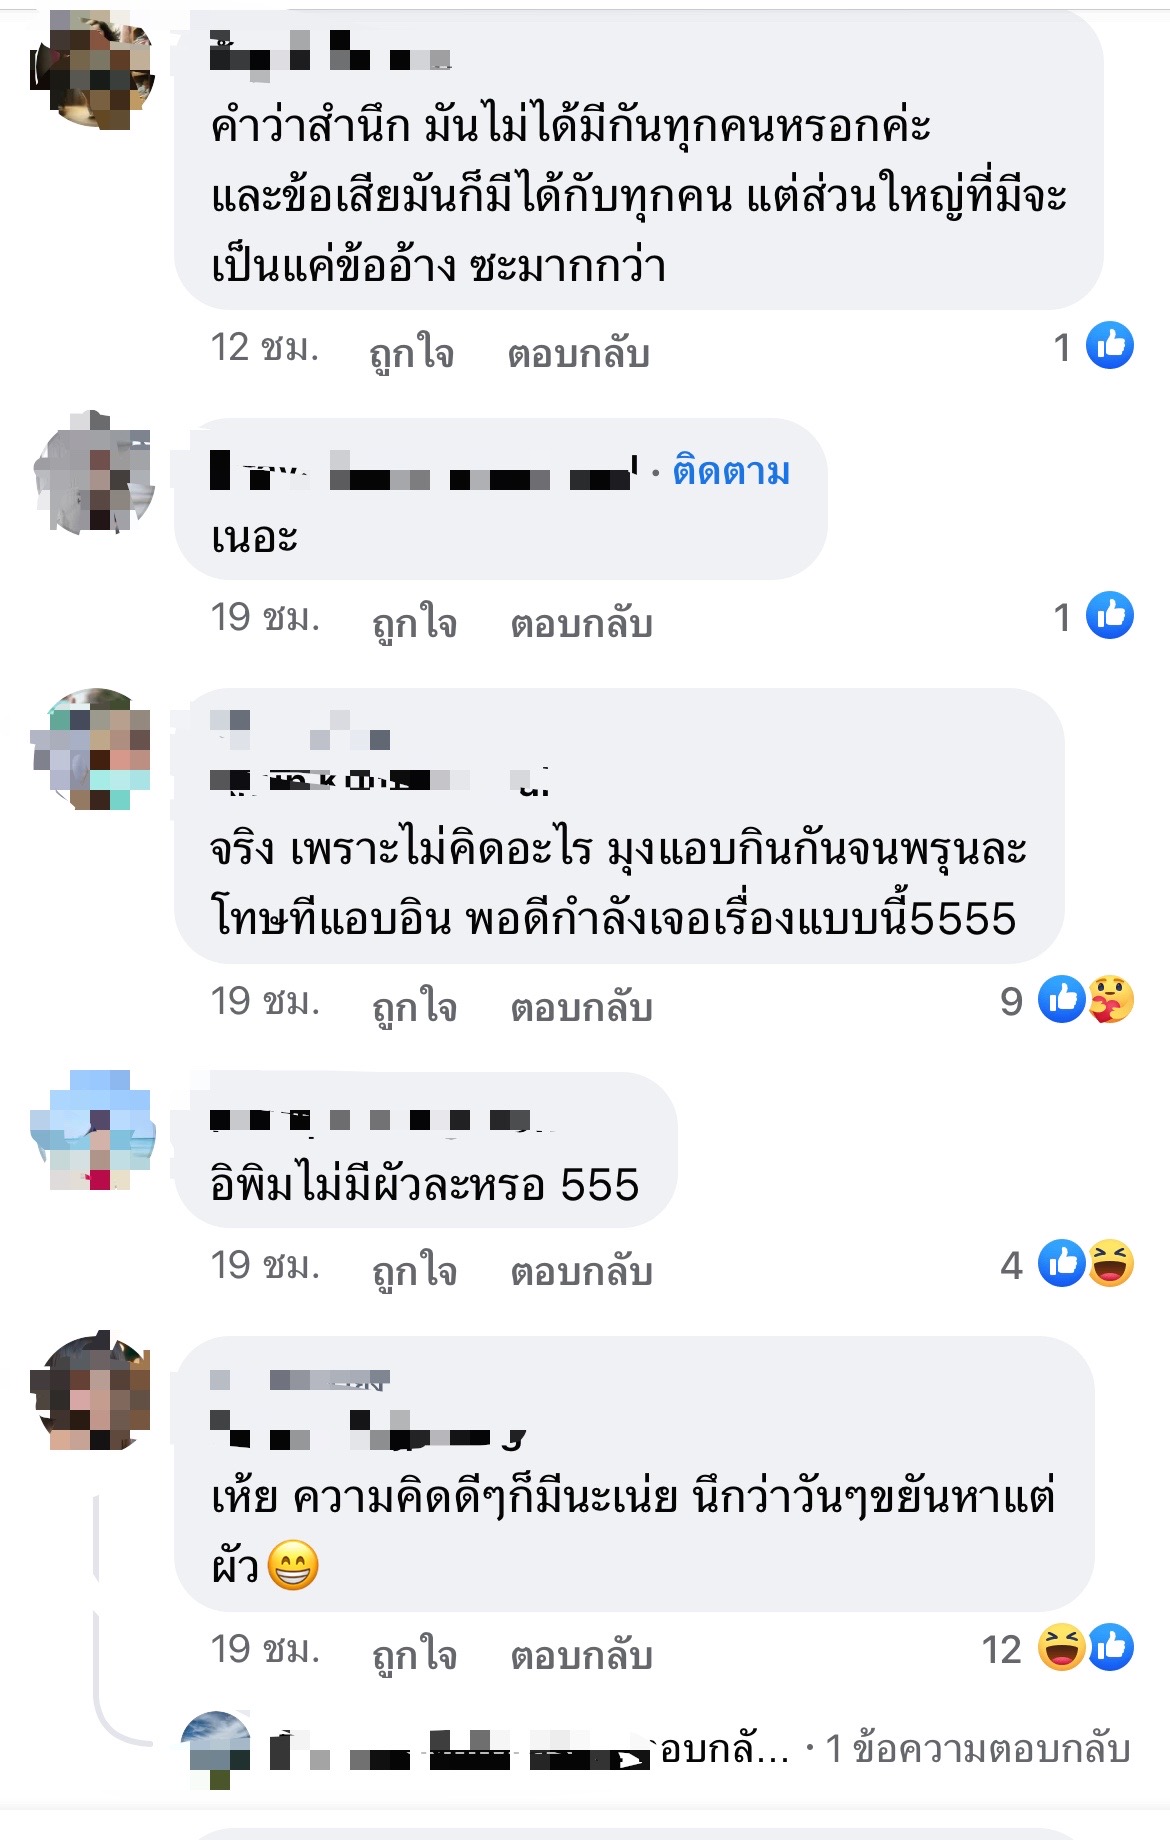
Task: Like "อิพิมไม่มีผัวละหรอ 555" comment via ถูกใจ
Action: (x=414, y=1270)
